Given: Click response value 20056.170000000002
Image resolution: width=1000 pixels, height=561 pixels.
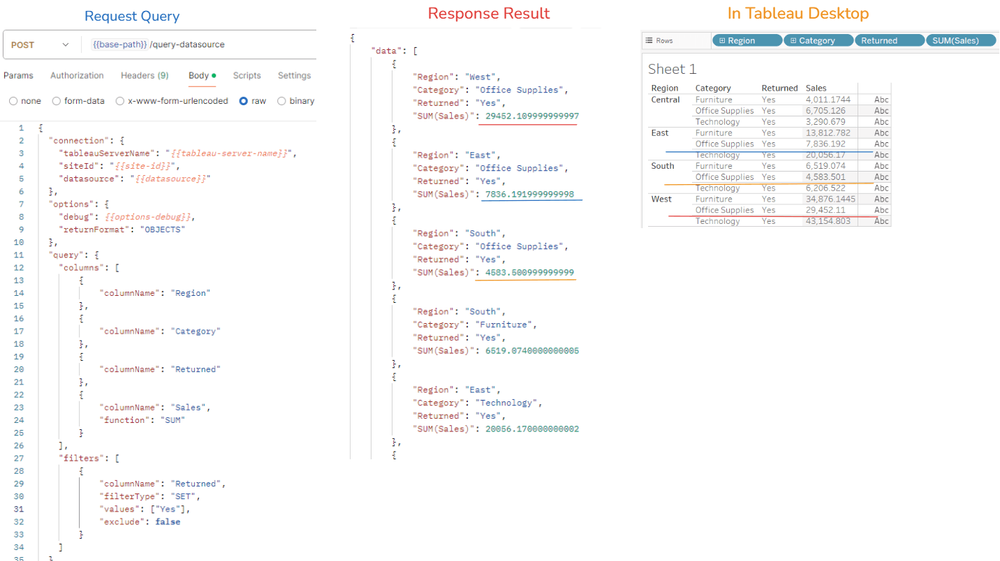Looking at the screenshot, I should tap(532, 429).
